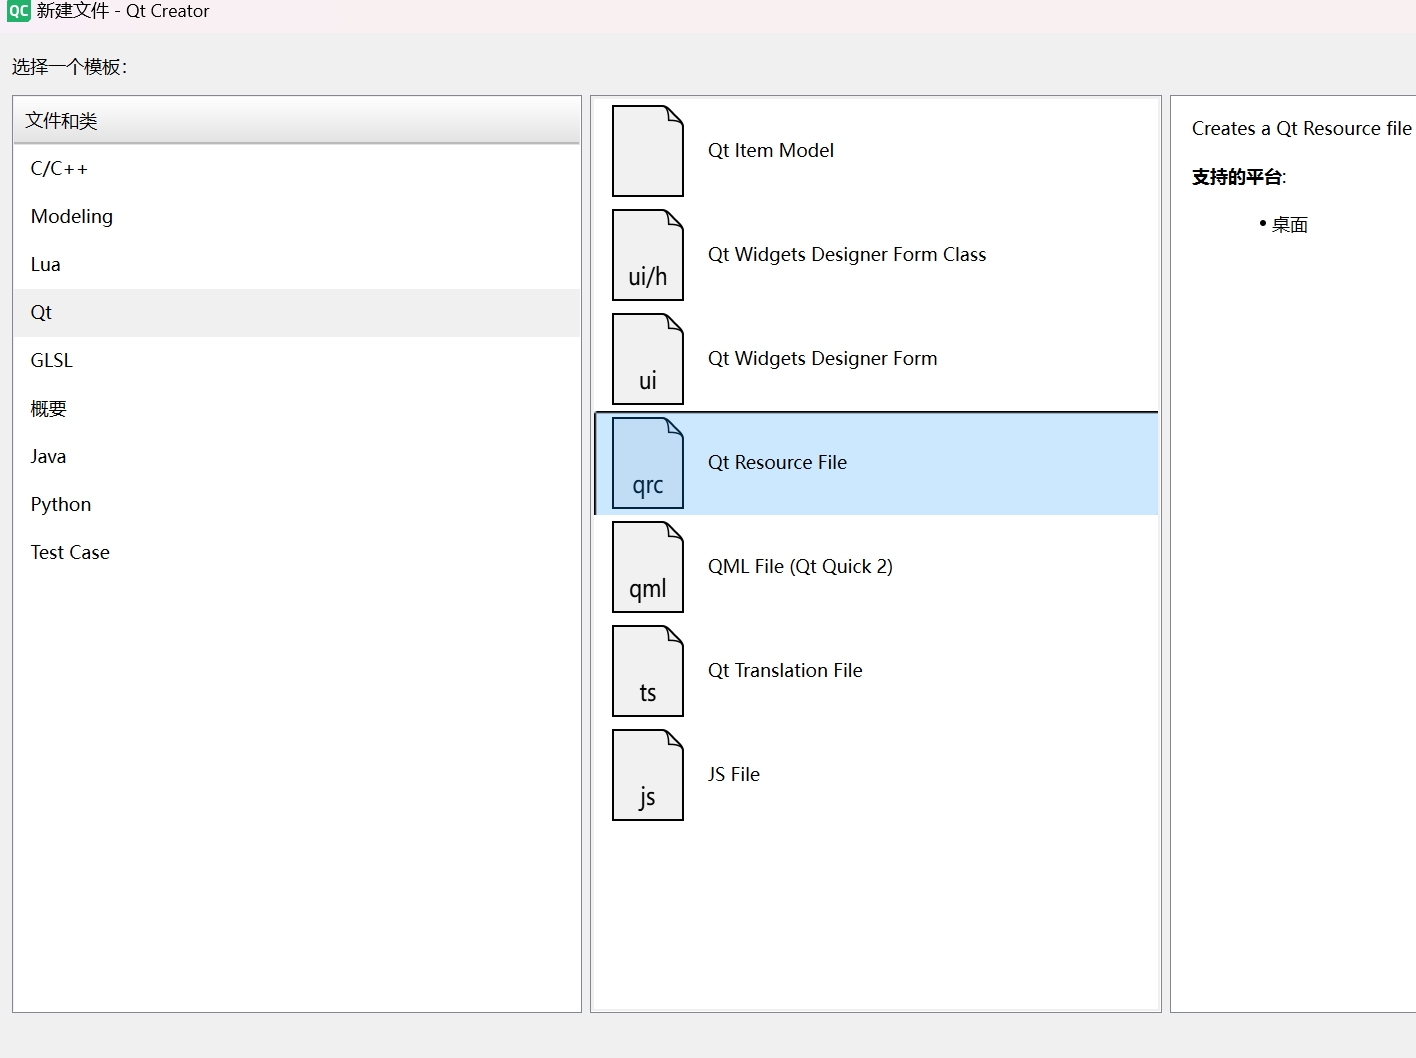Choose the Modeling category
The height and width of the screenshot is (1058, 1416).
point(297,217)
